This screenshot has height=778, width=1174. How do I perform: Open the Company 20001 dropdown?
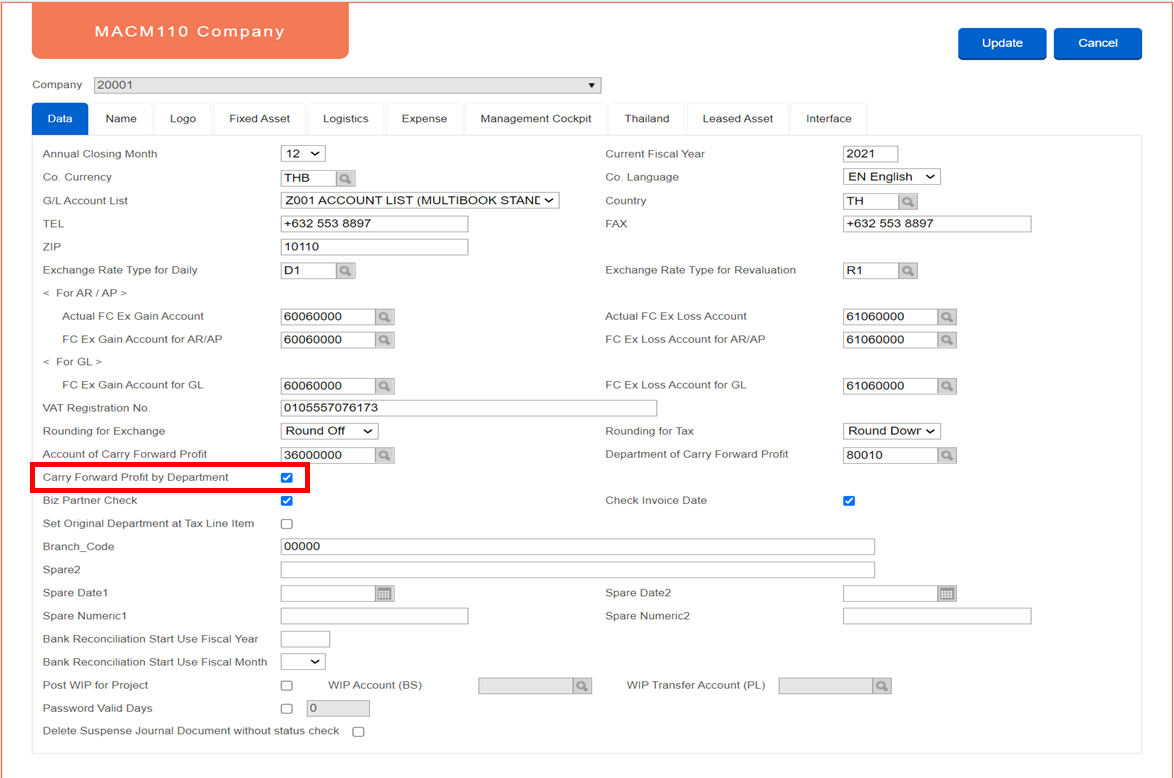pos(347,85)
